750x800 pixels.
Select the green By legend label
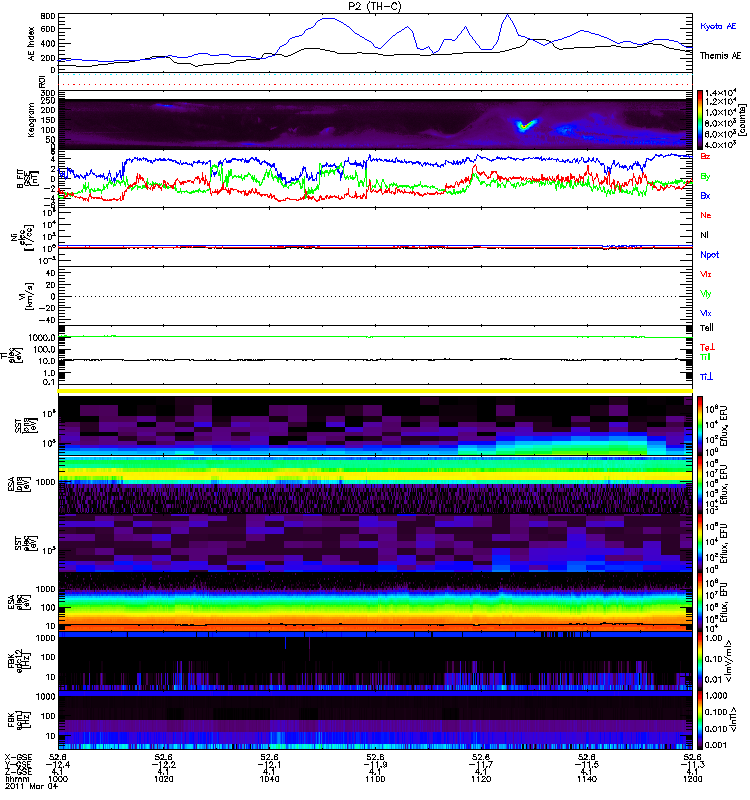coord(706,176)
